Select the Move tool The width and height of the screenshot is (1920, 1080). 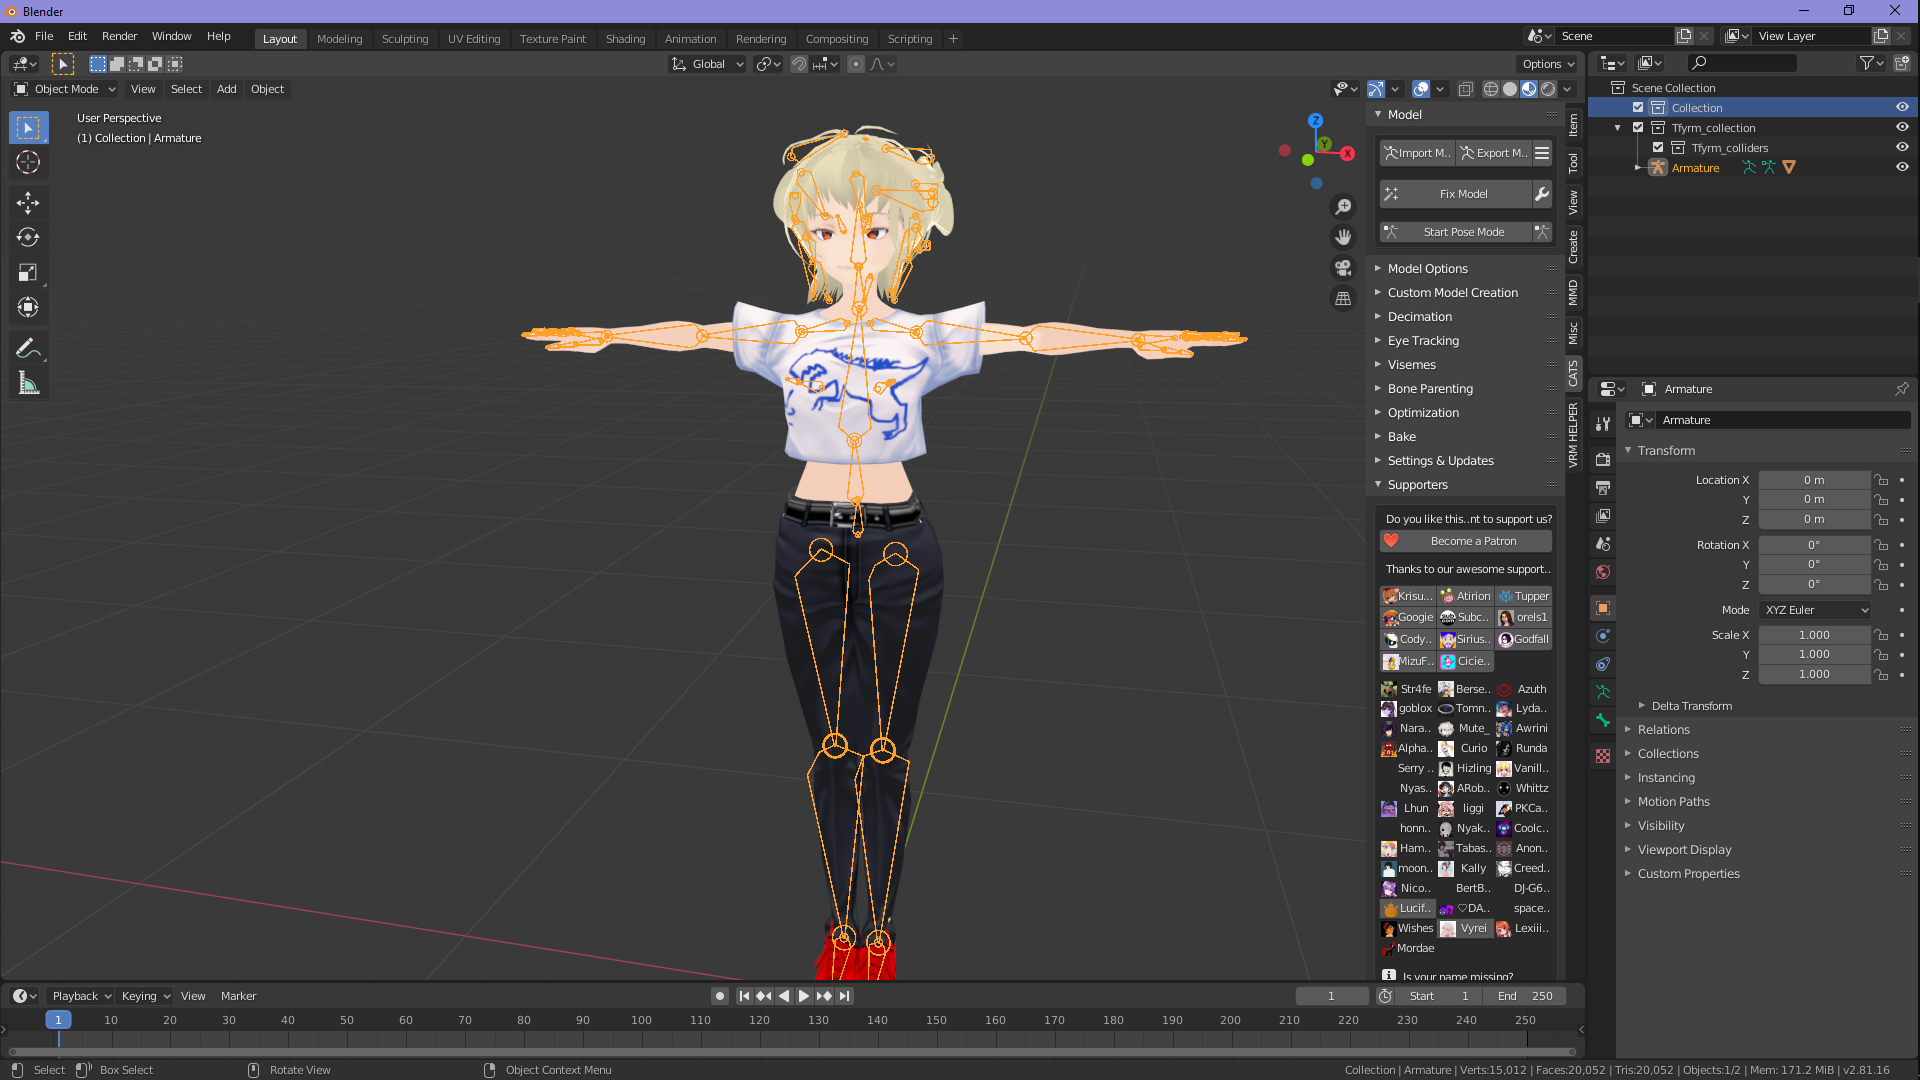28,203
